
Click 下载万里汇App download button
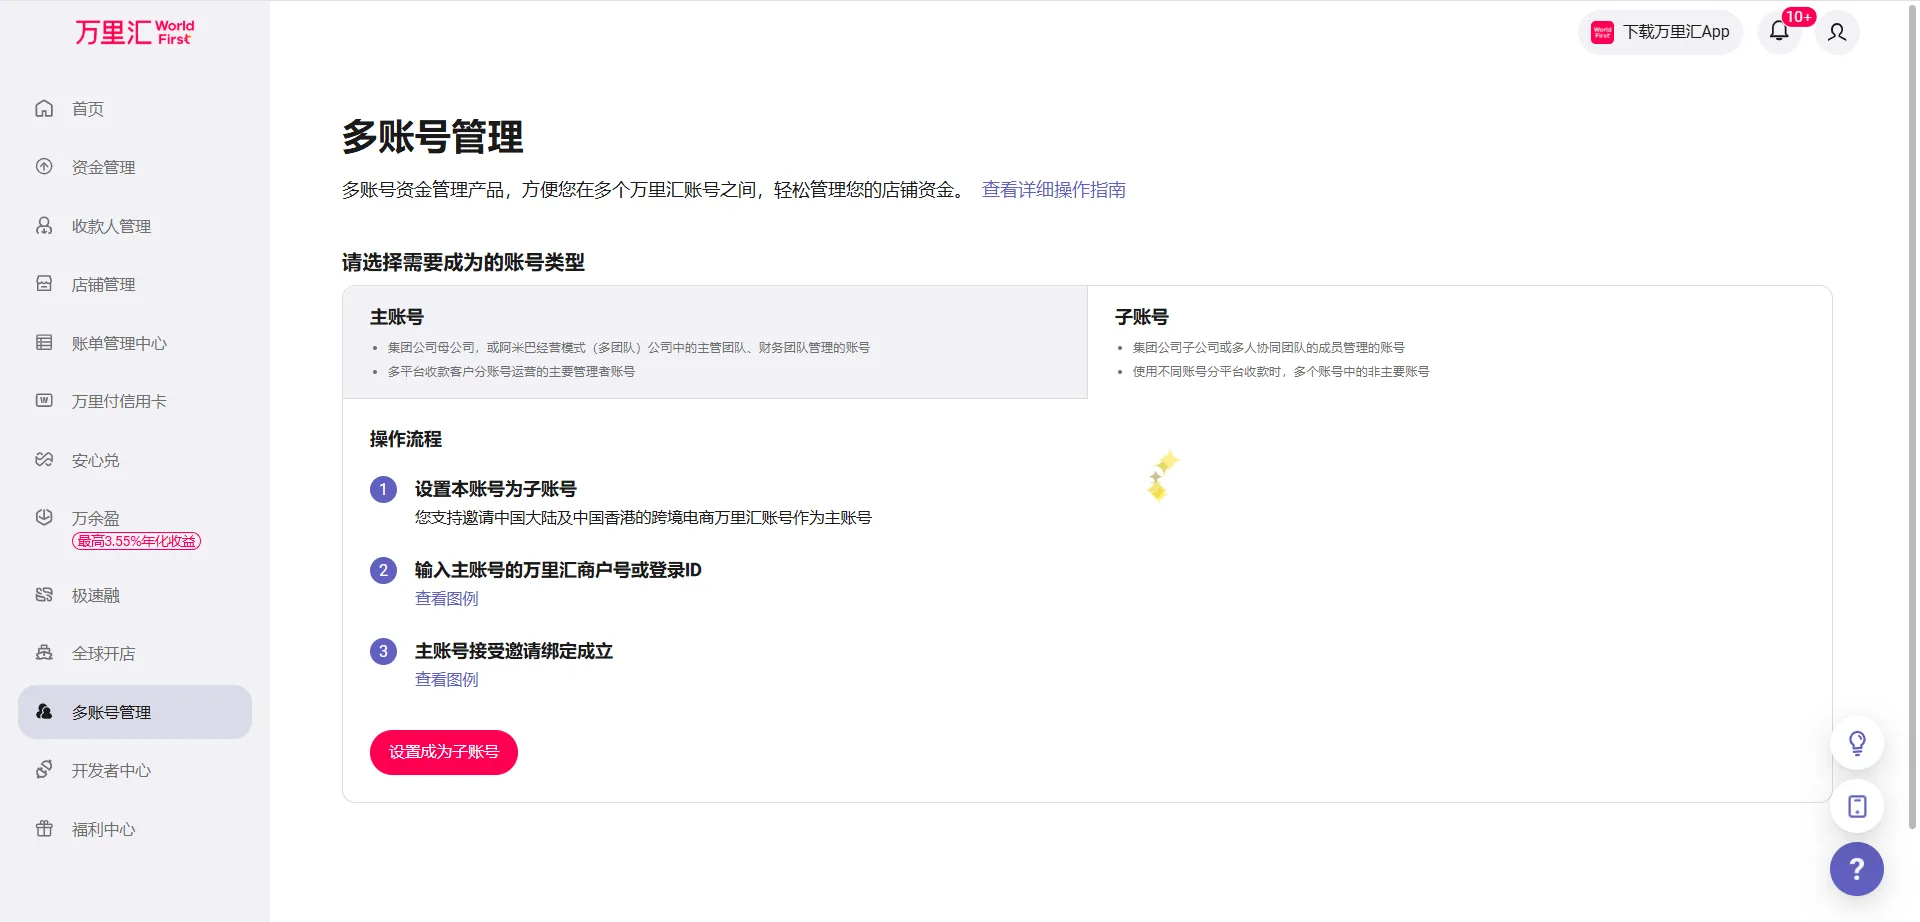click(1660, 31)
